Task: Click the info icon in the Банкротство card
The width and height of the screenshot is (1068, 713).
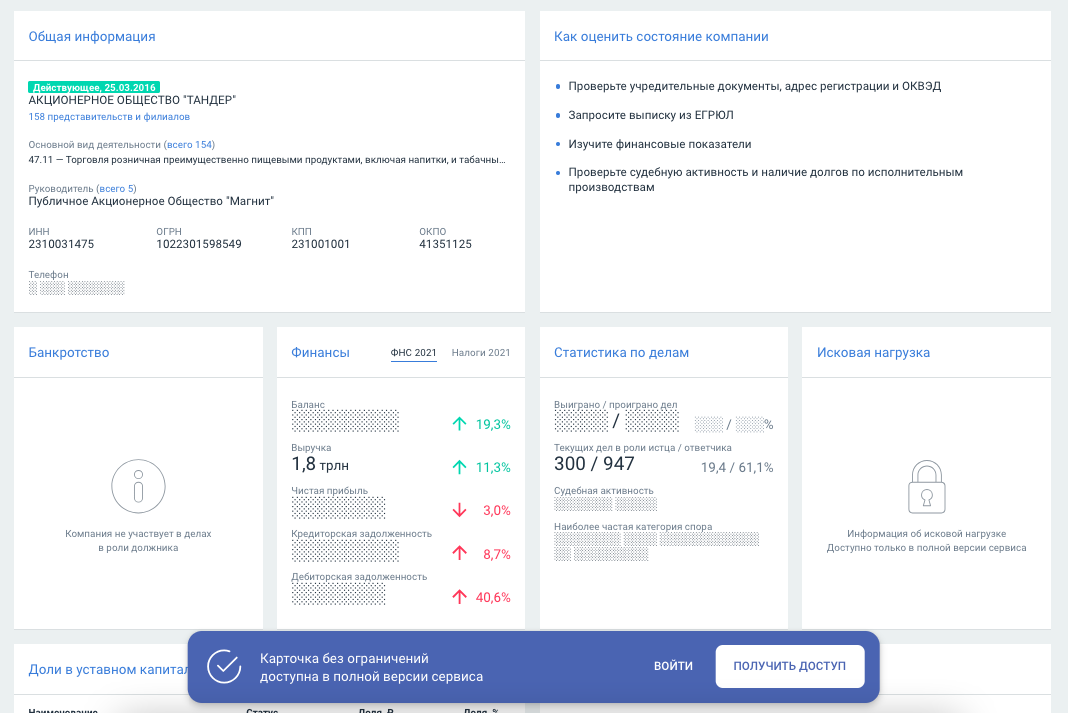Action: click(x=138, y=486)
